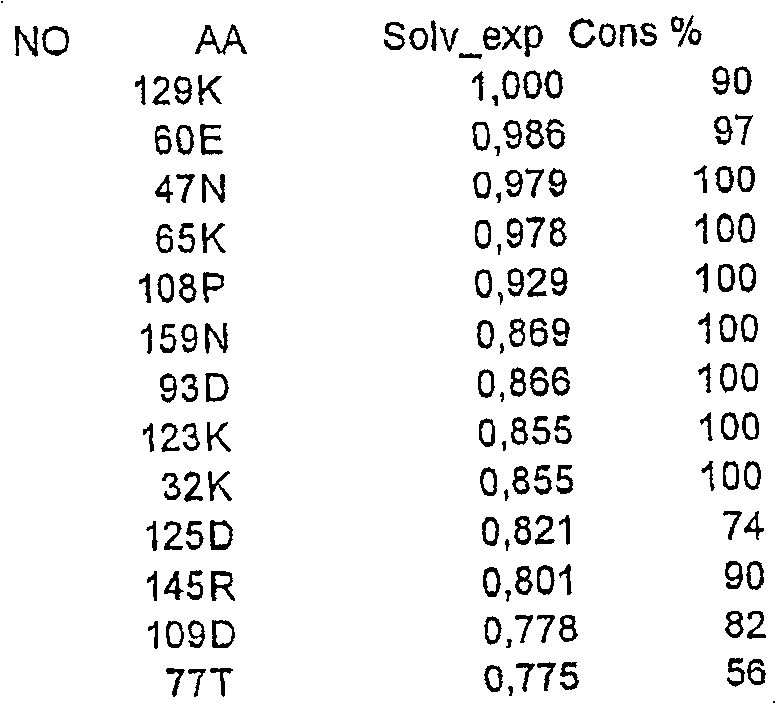
Task: Select the Solv_exp column header
Action: 465,38
